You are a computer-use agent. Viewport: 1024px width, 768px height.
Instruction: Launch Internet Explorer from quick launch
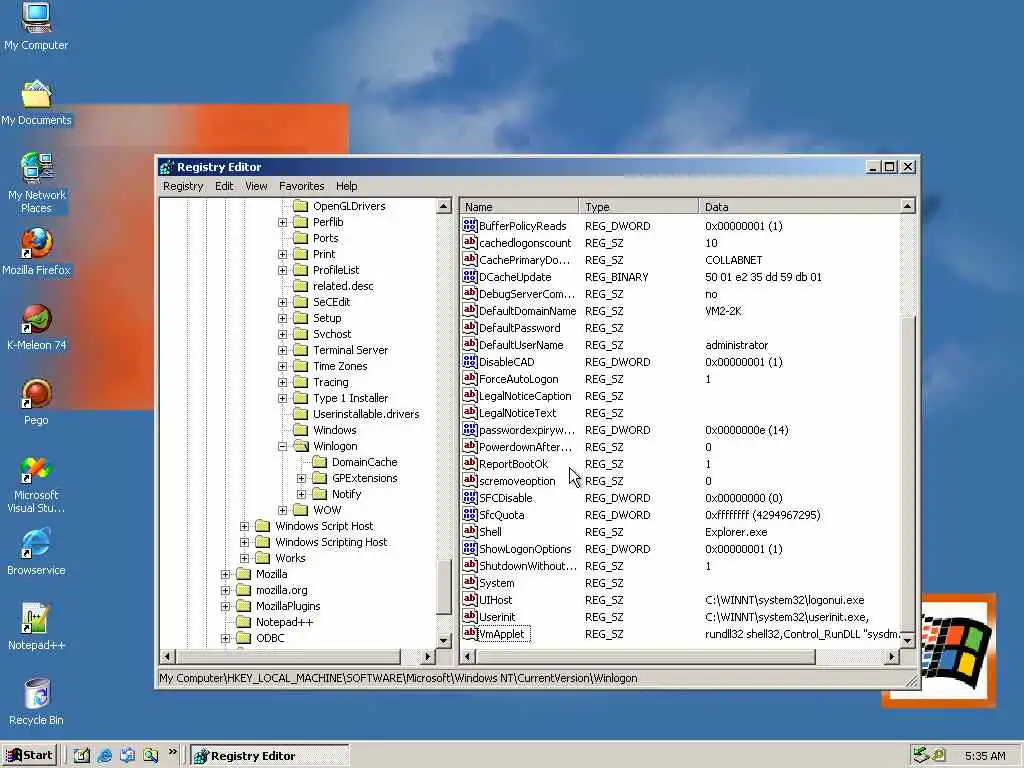104,756
